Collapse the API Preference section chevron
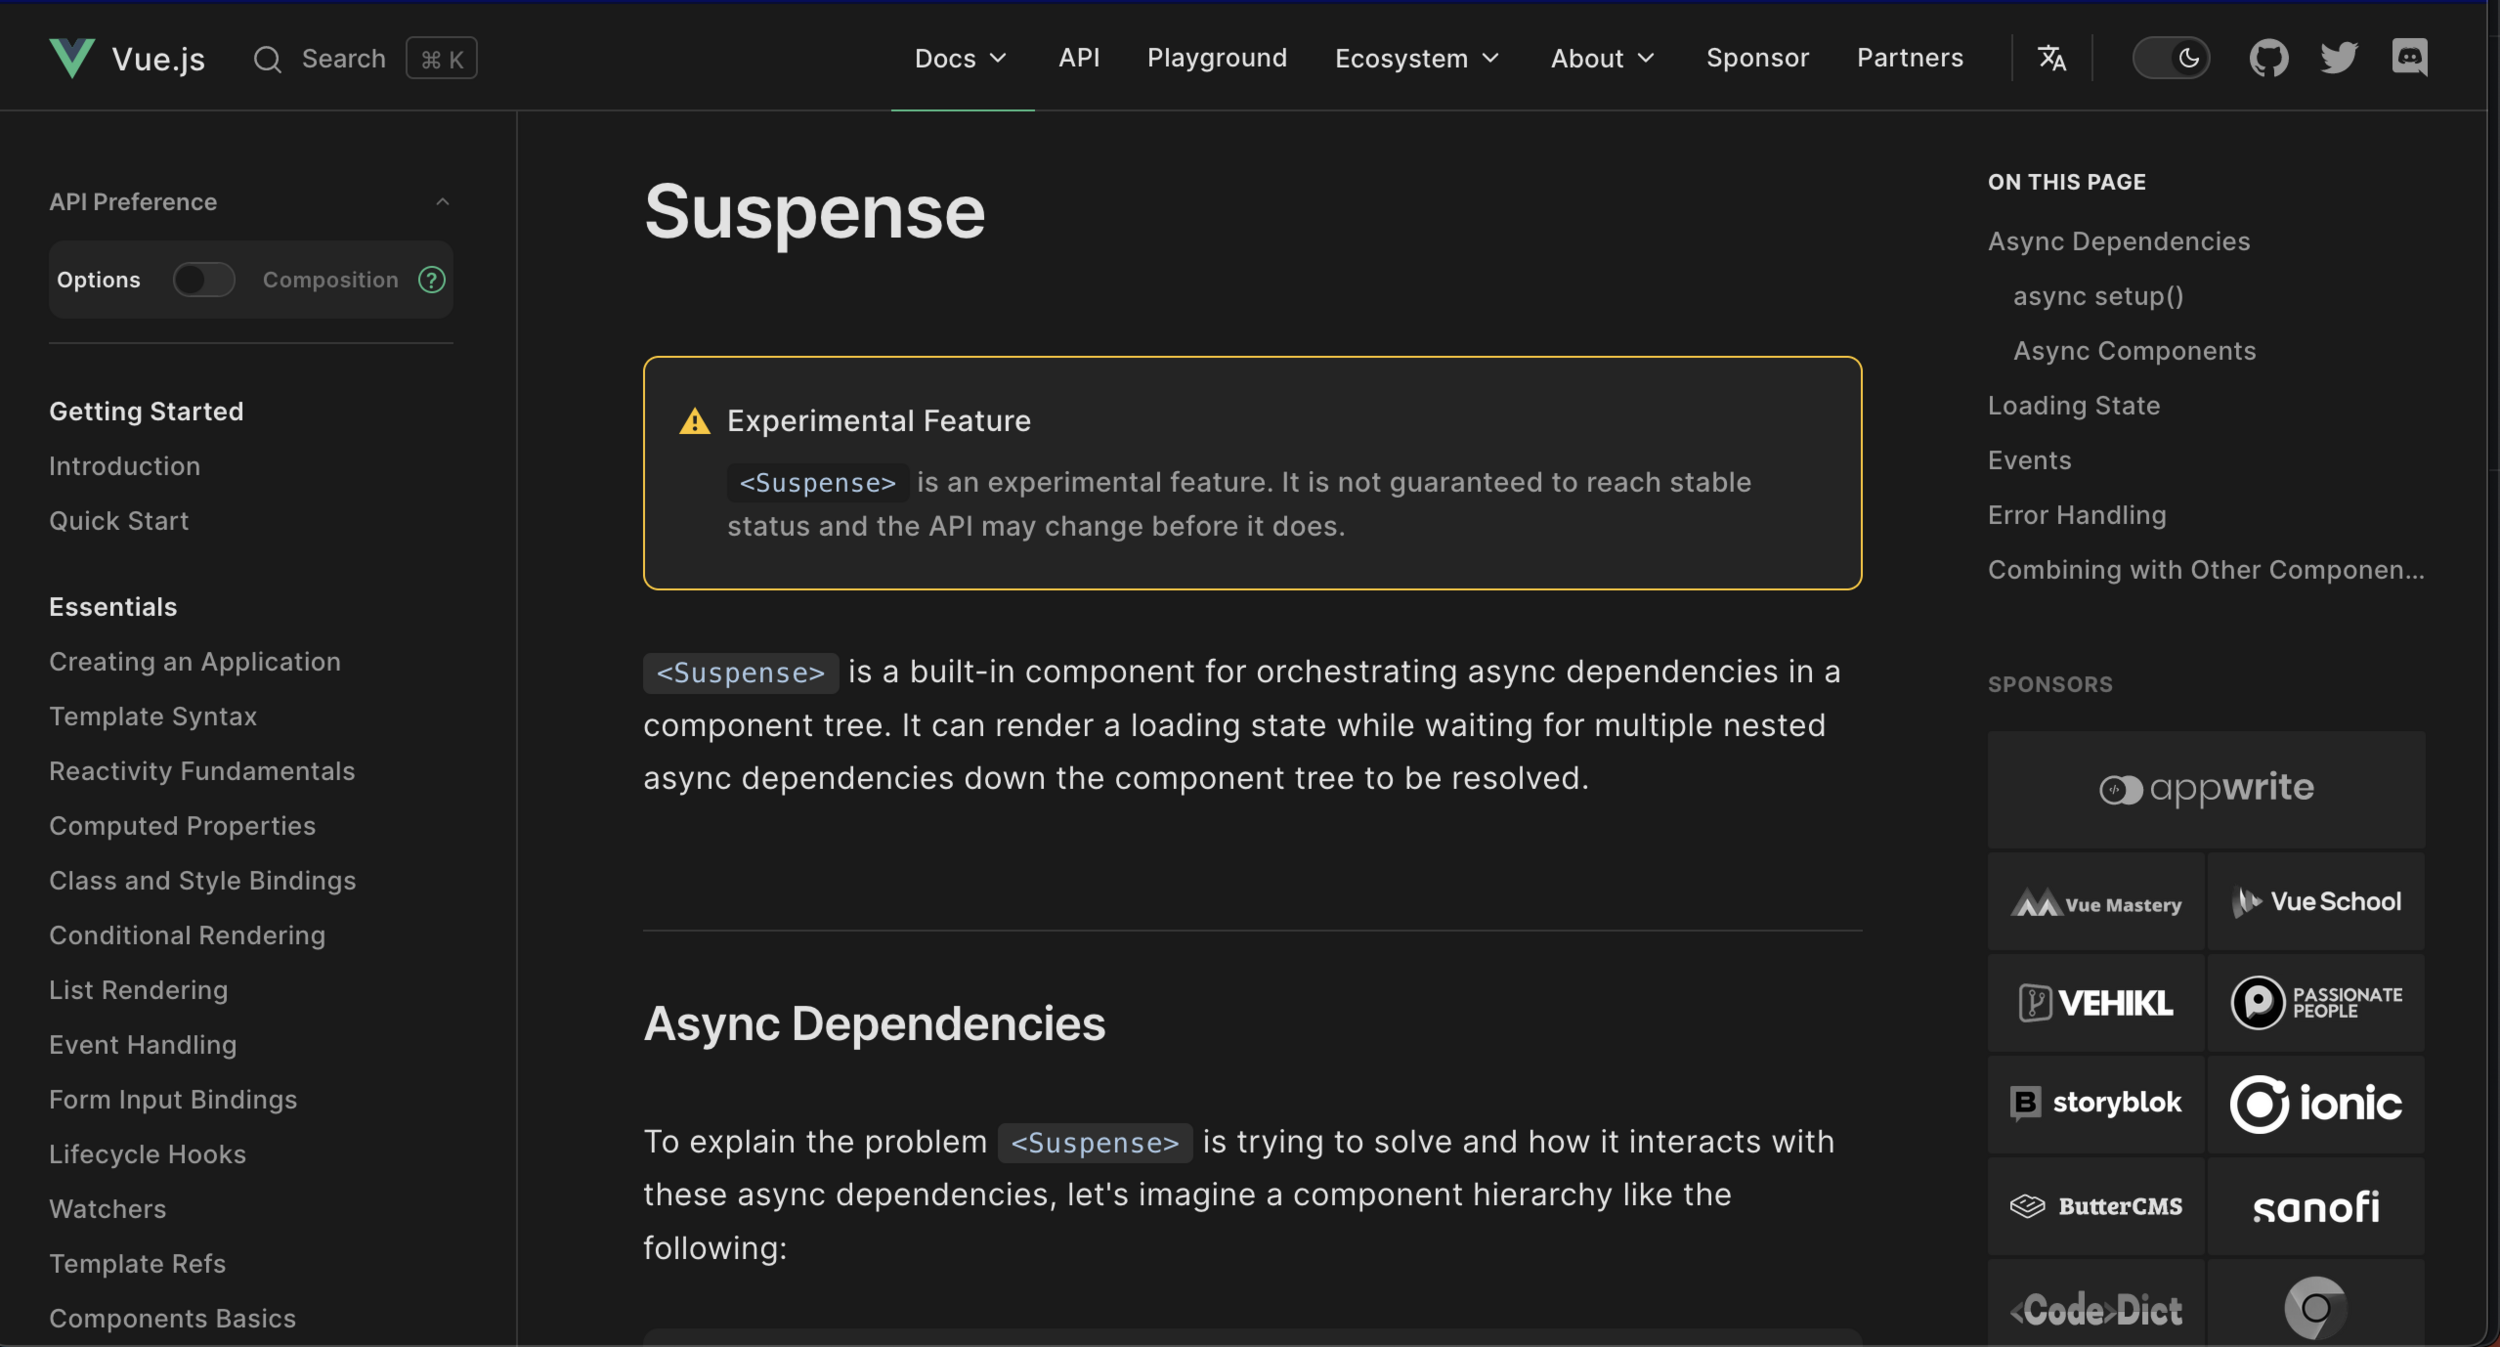The height and width of the screenshot is (1347, 2500). 442,202
